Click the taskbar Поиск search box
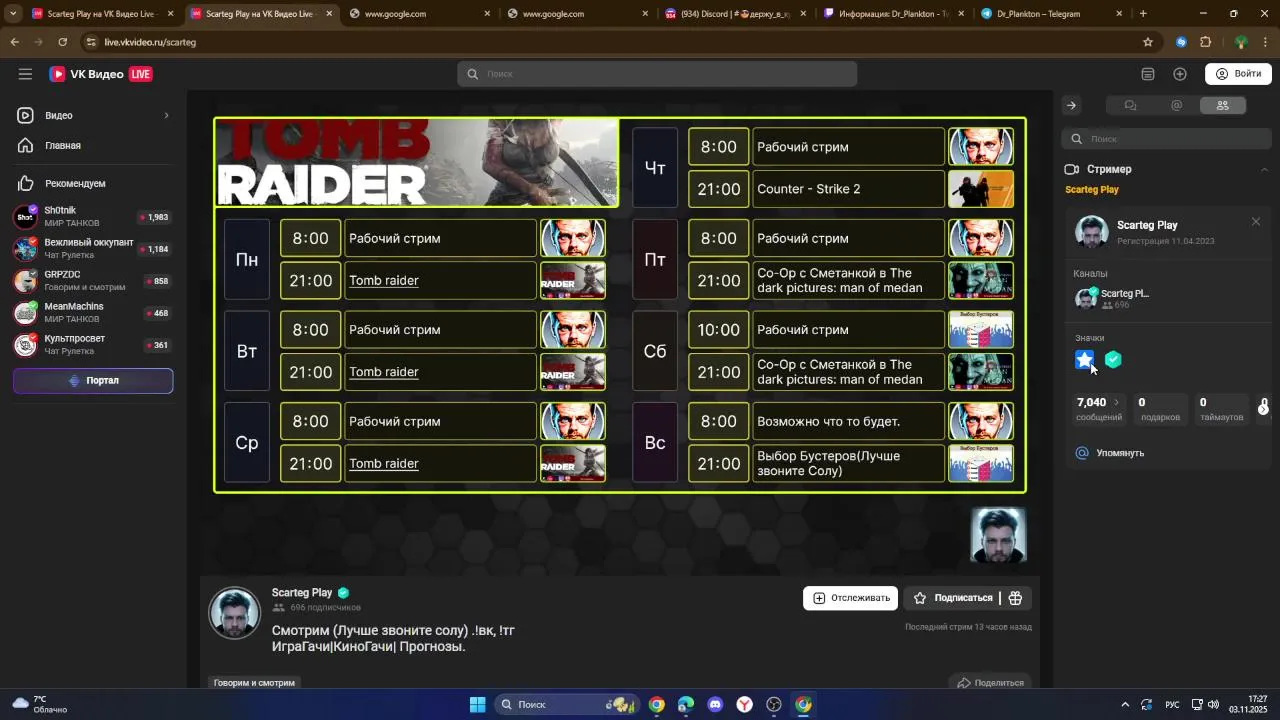Image resolution: width=1280 pixels, height=720 pixels. tap(566, 704)
